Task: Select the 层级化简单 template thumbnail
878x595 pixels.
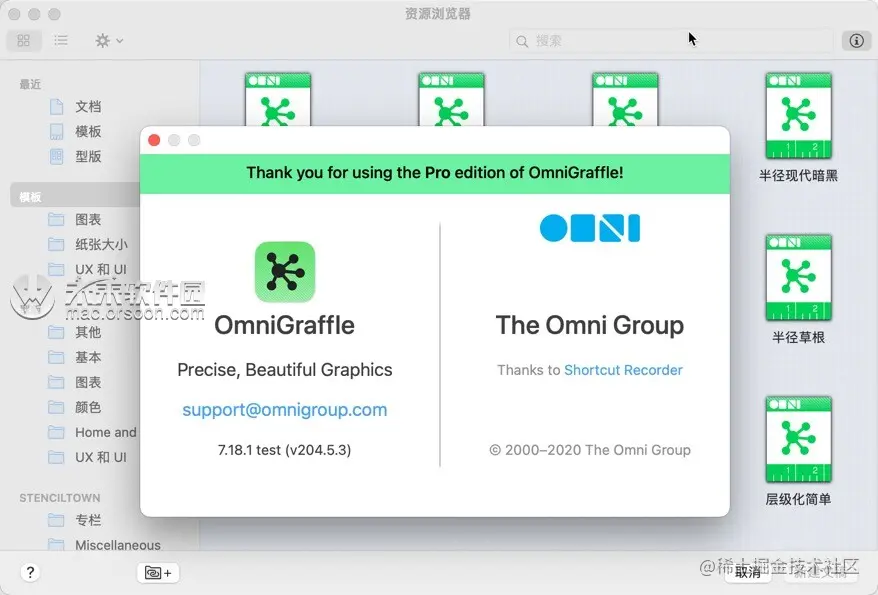Action: 798,439
